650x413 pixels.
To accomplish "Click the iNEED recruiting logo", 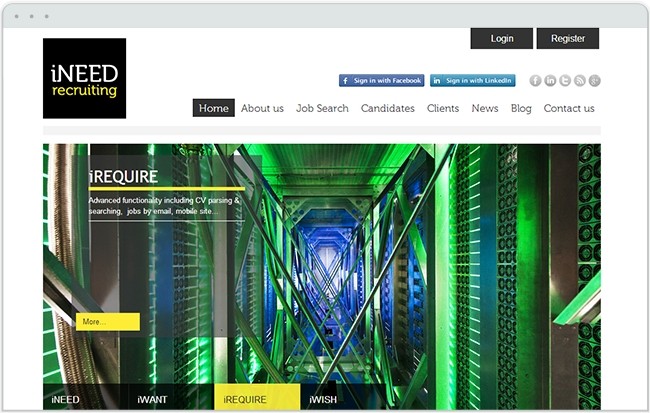I will point(85,78).
